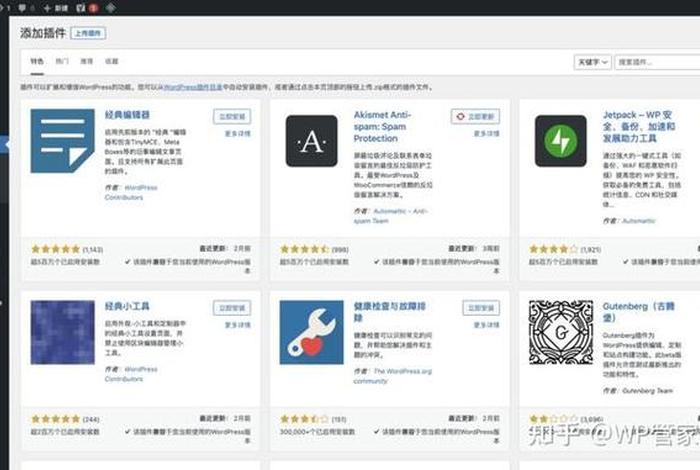Open the 经典小工具 blue plugin icon

click(62, 333)
